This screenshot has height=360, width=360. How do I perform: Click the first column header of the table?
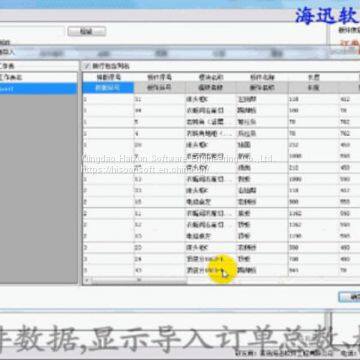[x=108, y=77]
